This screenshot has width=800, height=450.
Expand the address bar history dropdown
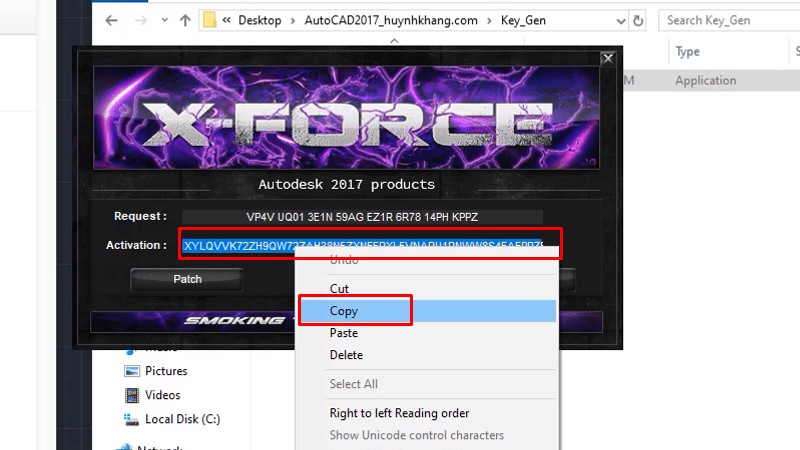(617, 20)
